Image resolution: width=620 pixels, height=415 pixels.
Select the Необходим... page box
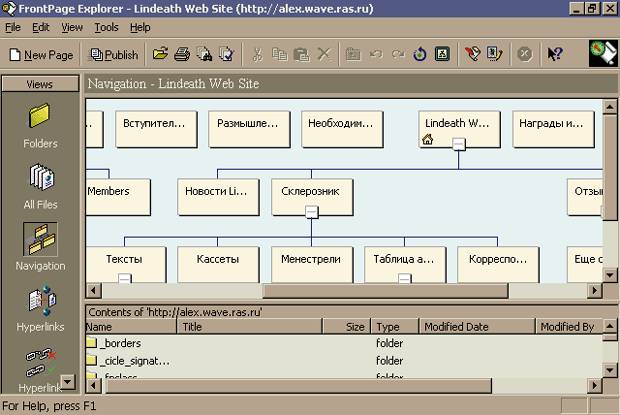342,129
